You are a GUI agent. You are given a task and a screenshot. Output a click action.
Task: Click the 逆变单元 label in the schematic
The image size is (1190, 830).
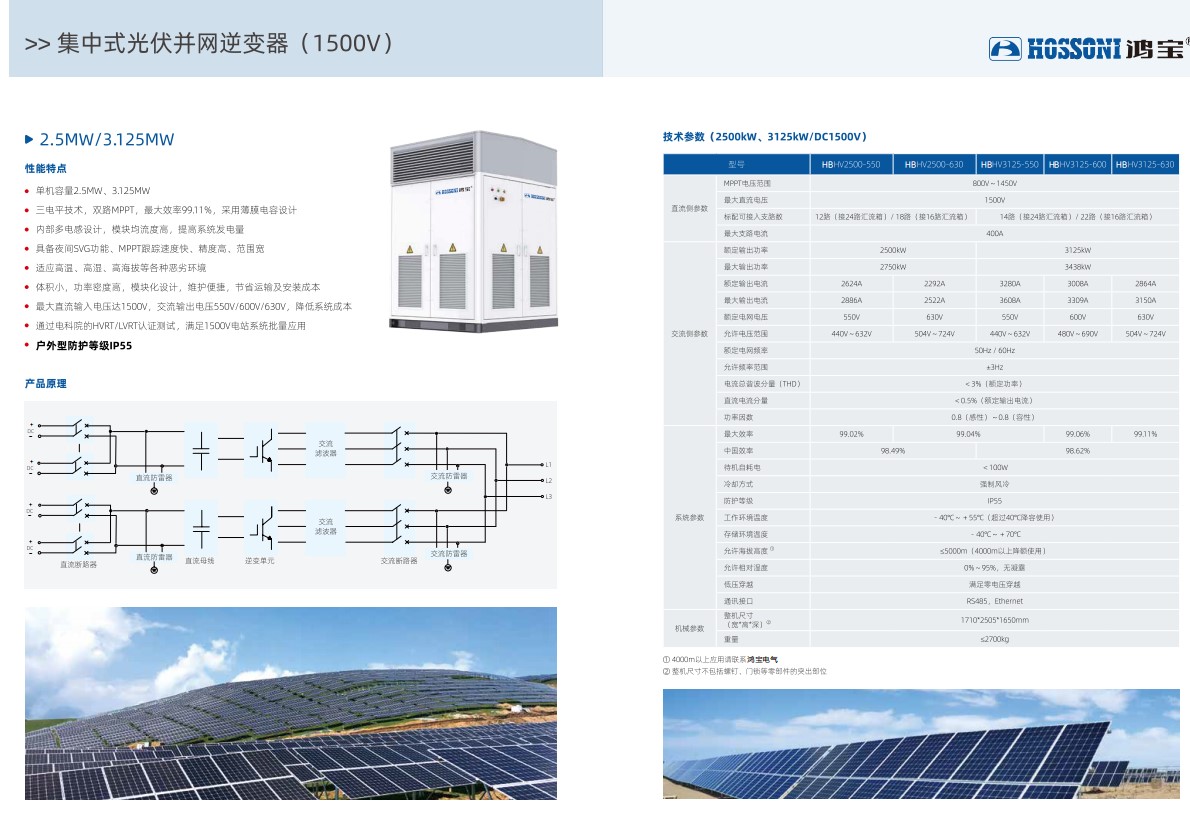pyautogui.click(x=260, y=561)
